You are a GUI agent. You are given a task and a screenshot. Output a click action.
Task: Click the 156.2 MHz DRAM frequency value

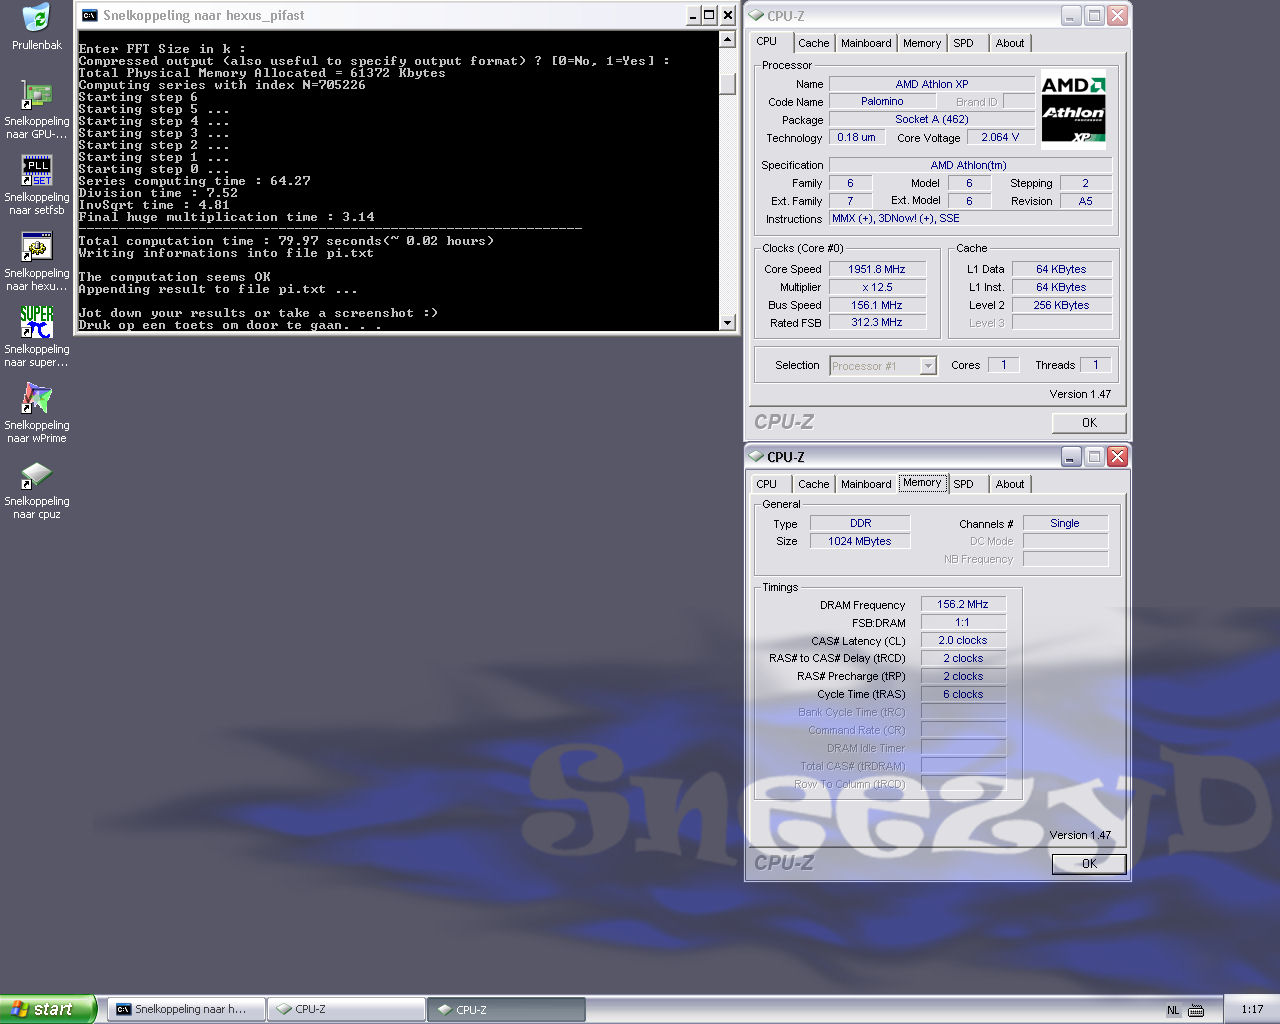tap(963, 604)
